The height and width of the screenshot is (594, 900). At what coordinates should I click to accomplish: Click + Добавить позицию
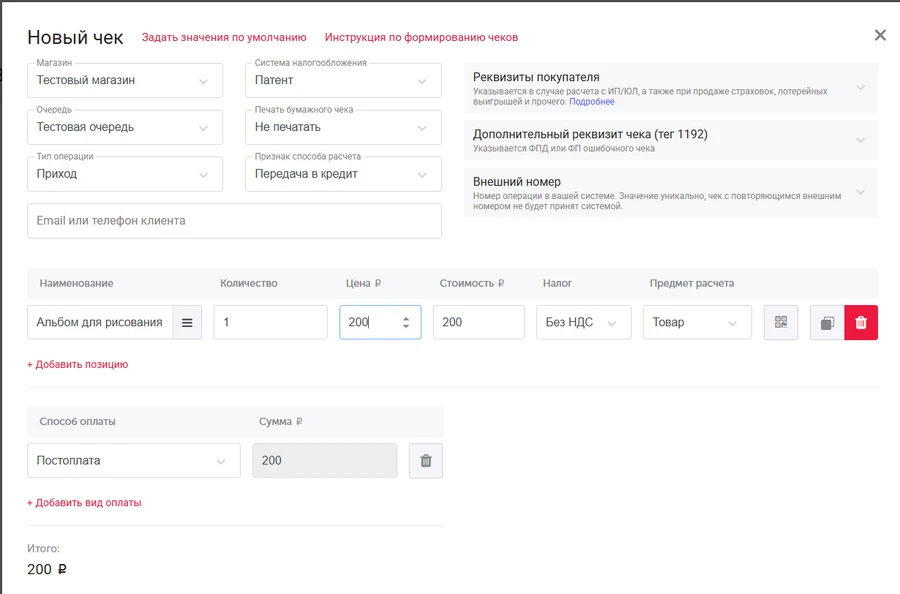click(77, 365)
